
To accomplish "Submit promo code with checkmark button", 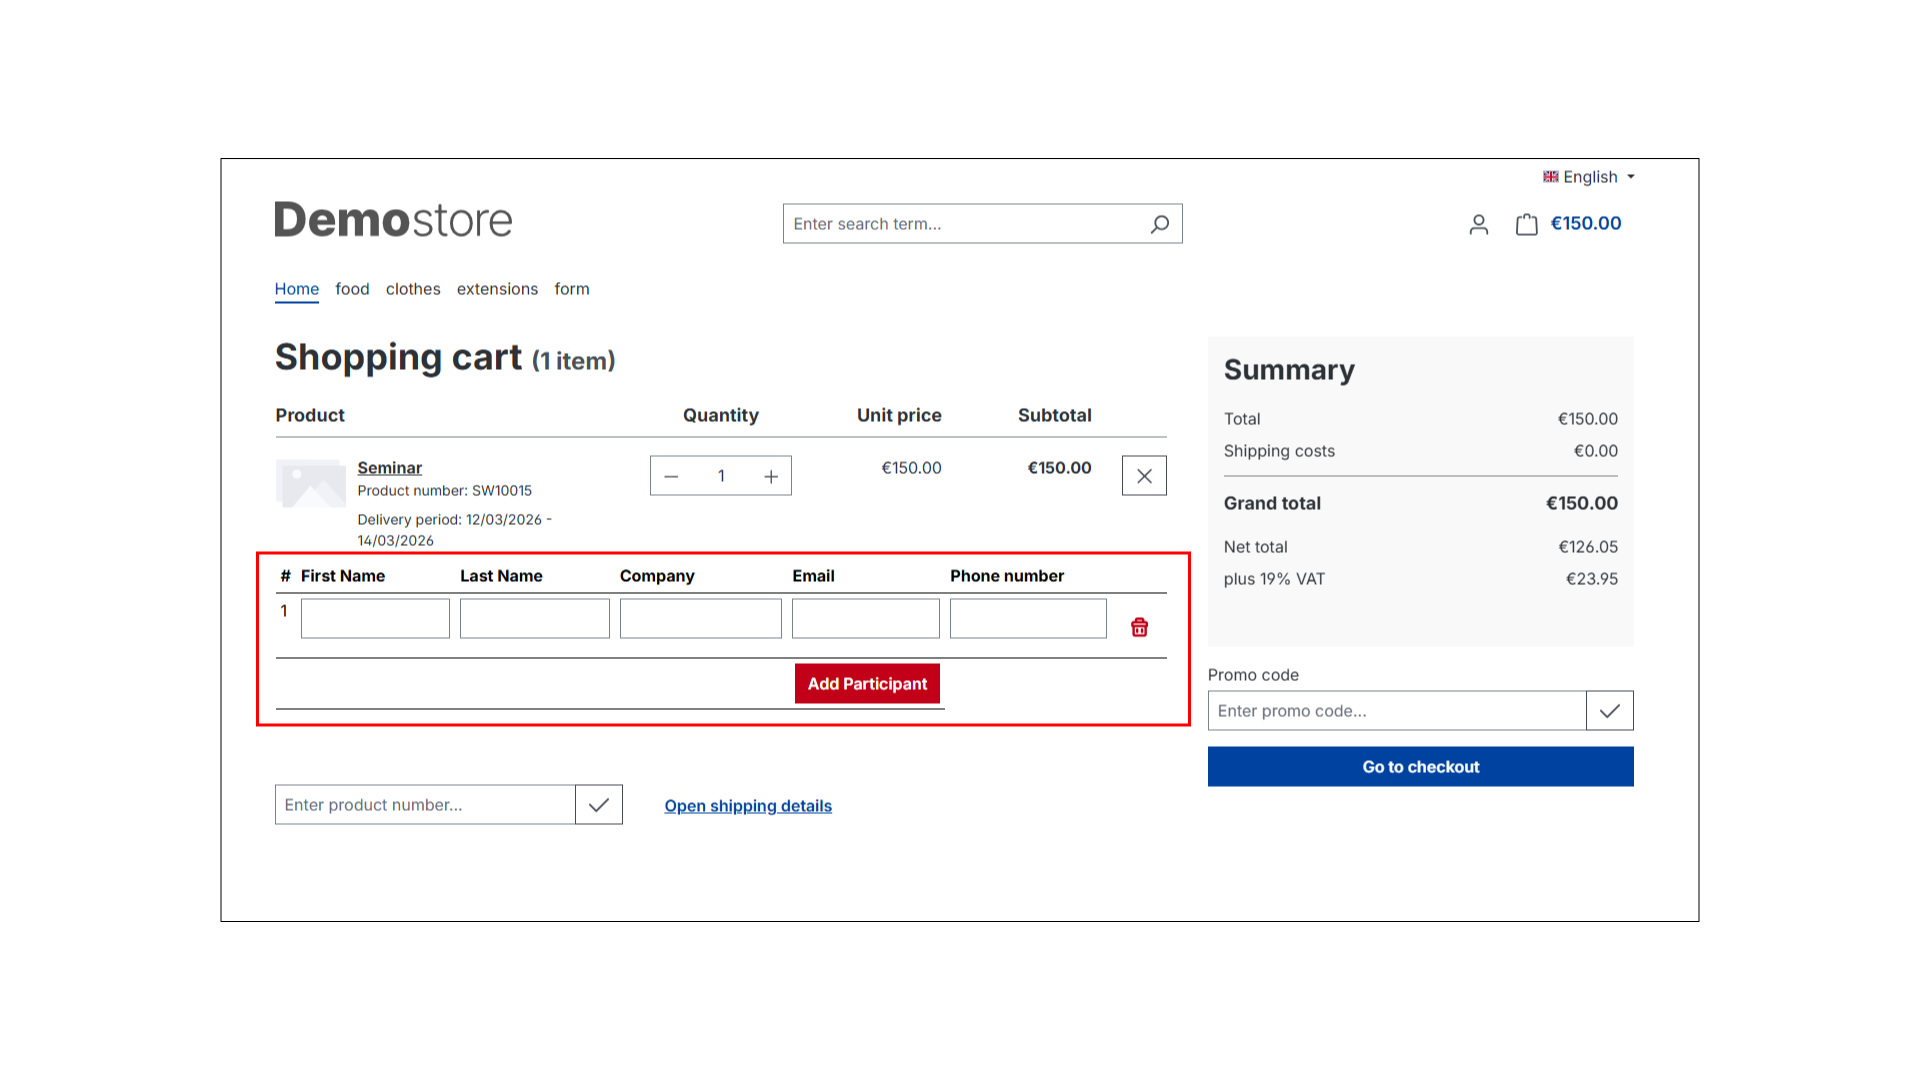I will click(1609, 711).
